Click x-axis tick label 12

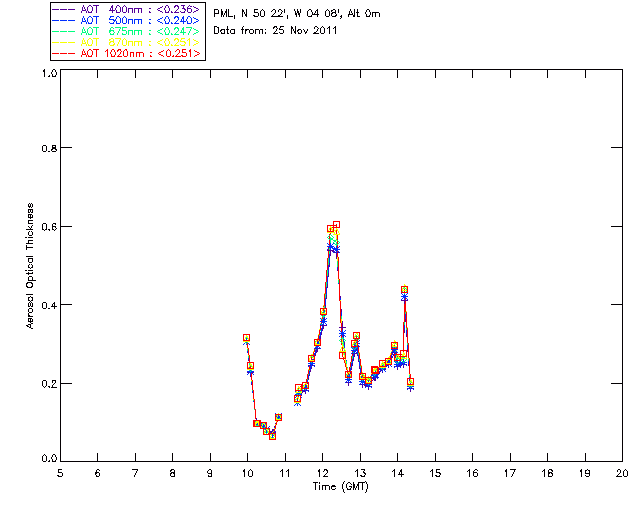click(x=322, y=474)
